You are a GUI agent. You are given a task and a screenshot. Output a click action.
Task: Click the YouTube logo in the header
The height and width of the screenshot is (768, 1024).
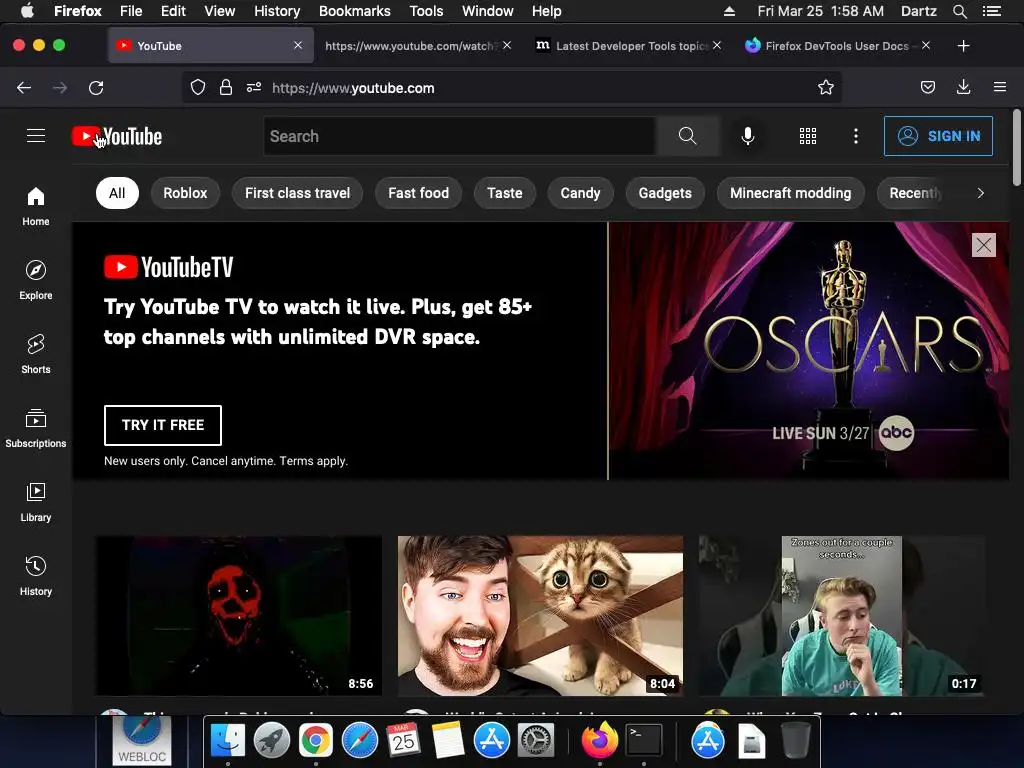117,136
